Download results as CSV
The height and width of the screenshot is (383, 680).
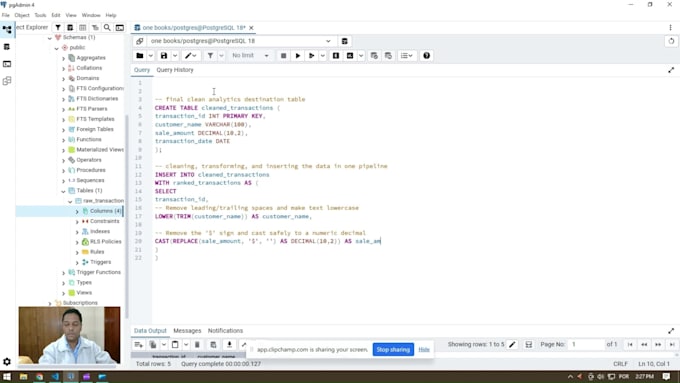pyautogui.click(x=229, y=344)
